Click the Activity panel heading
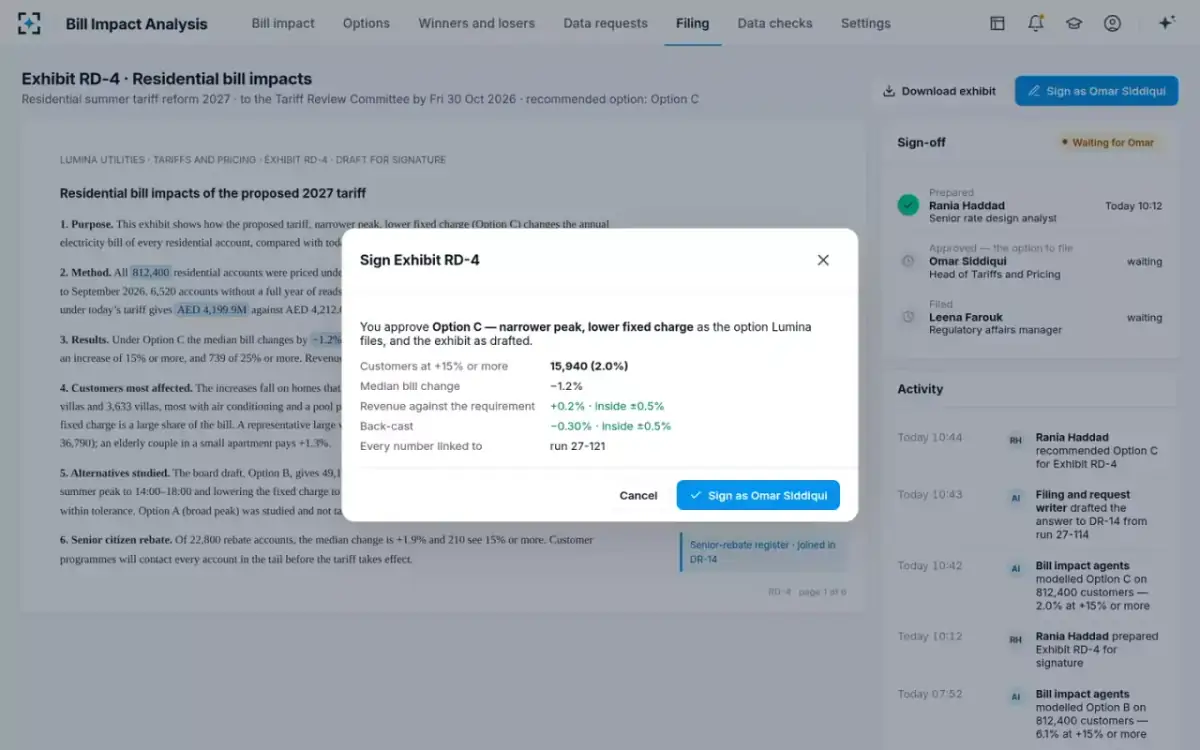The width and height of the screenshot is (1200, 750). tap(920, 389)
